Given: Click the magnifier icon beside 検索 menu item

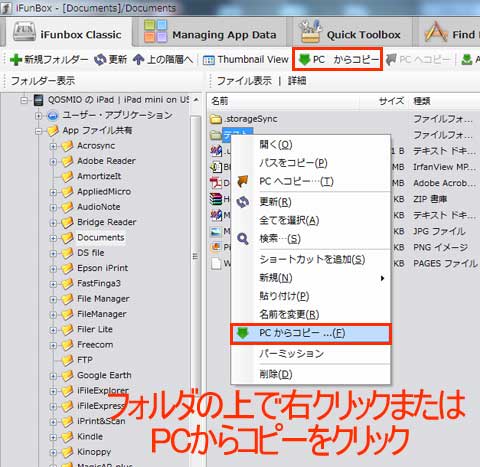Looking at the screenshot, I should click(x=243, y=238).
